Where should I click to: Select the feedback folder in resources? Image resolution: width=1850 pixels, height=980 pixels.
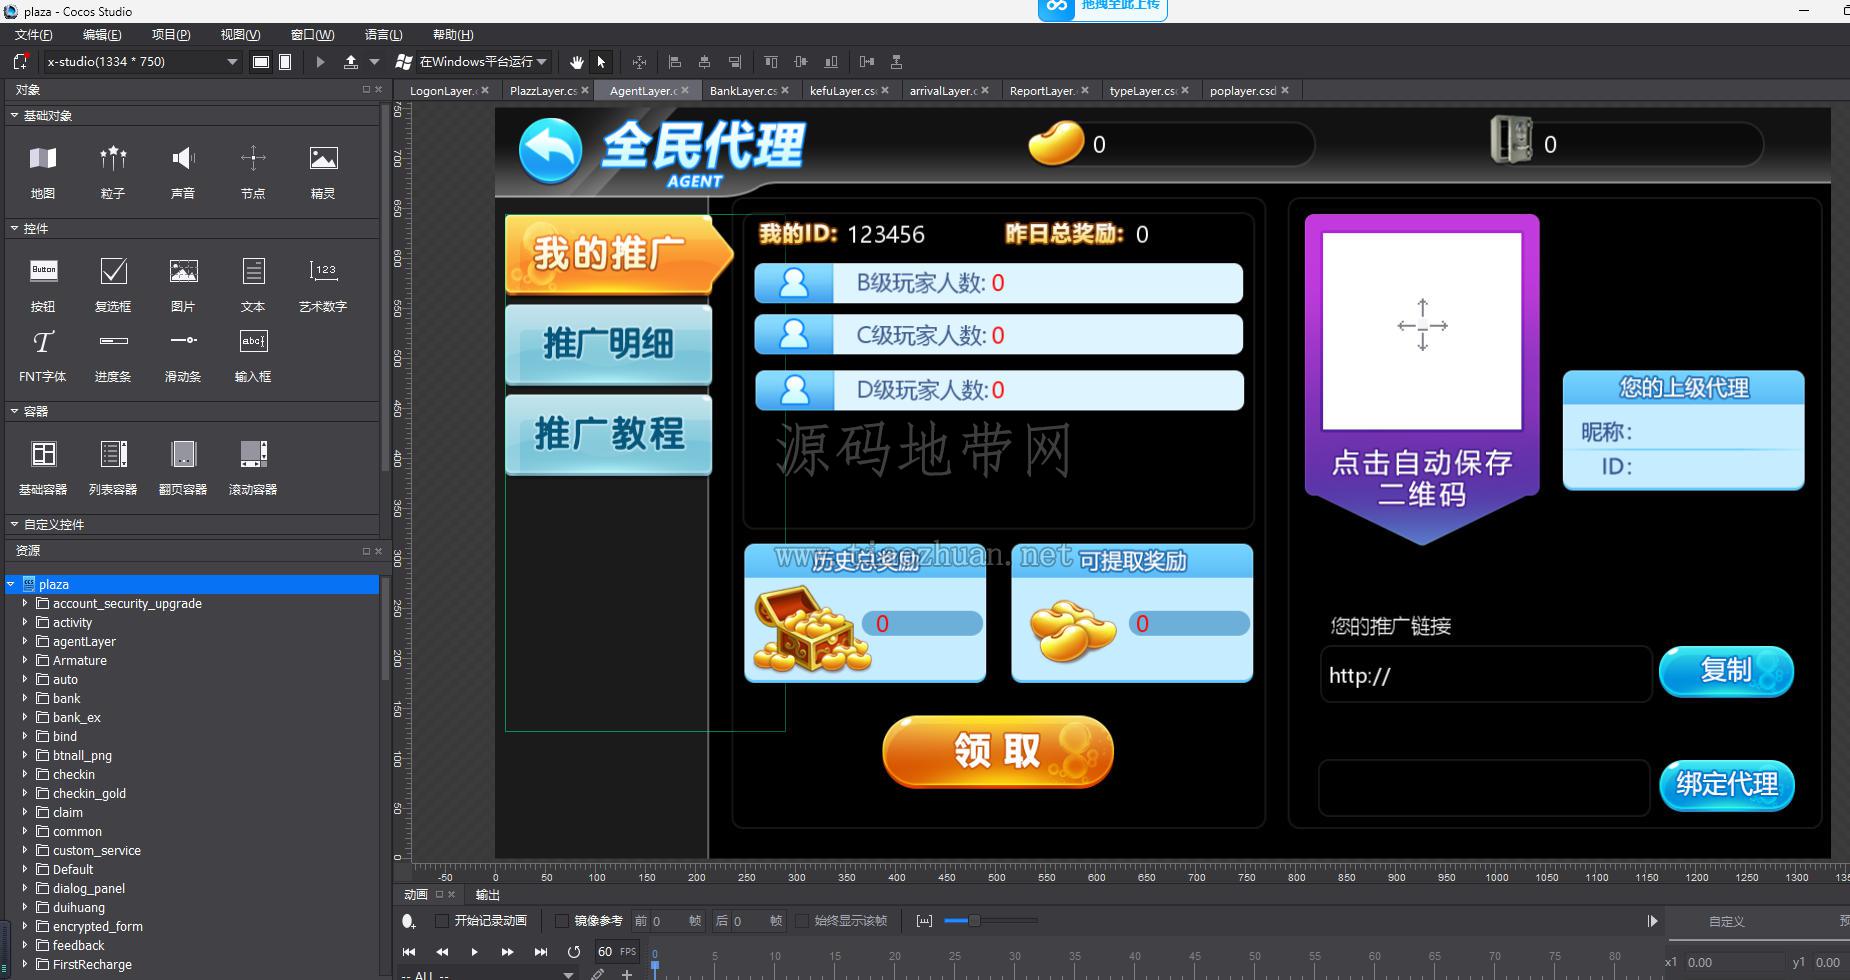tap(78, 945)
